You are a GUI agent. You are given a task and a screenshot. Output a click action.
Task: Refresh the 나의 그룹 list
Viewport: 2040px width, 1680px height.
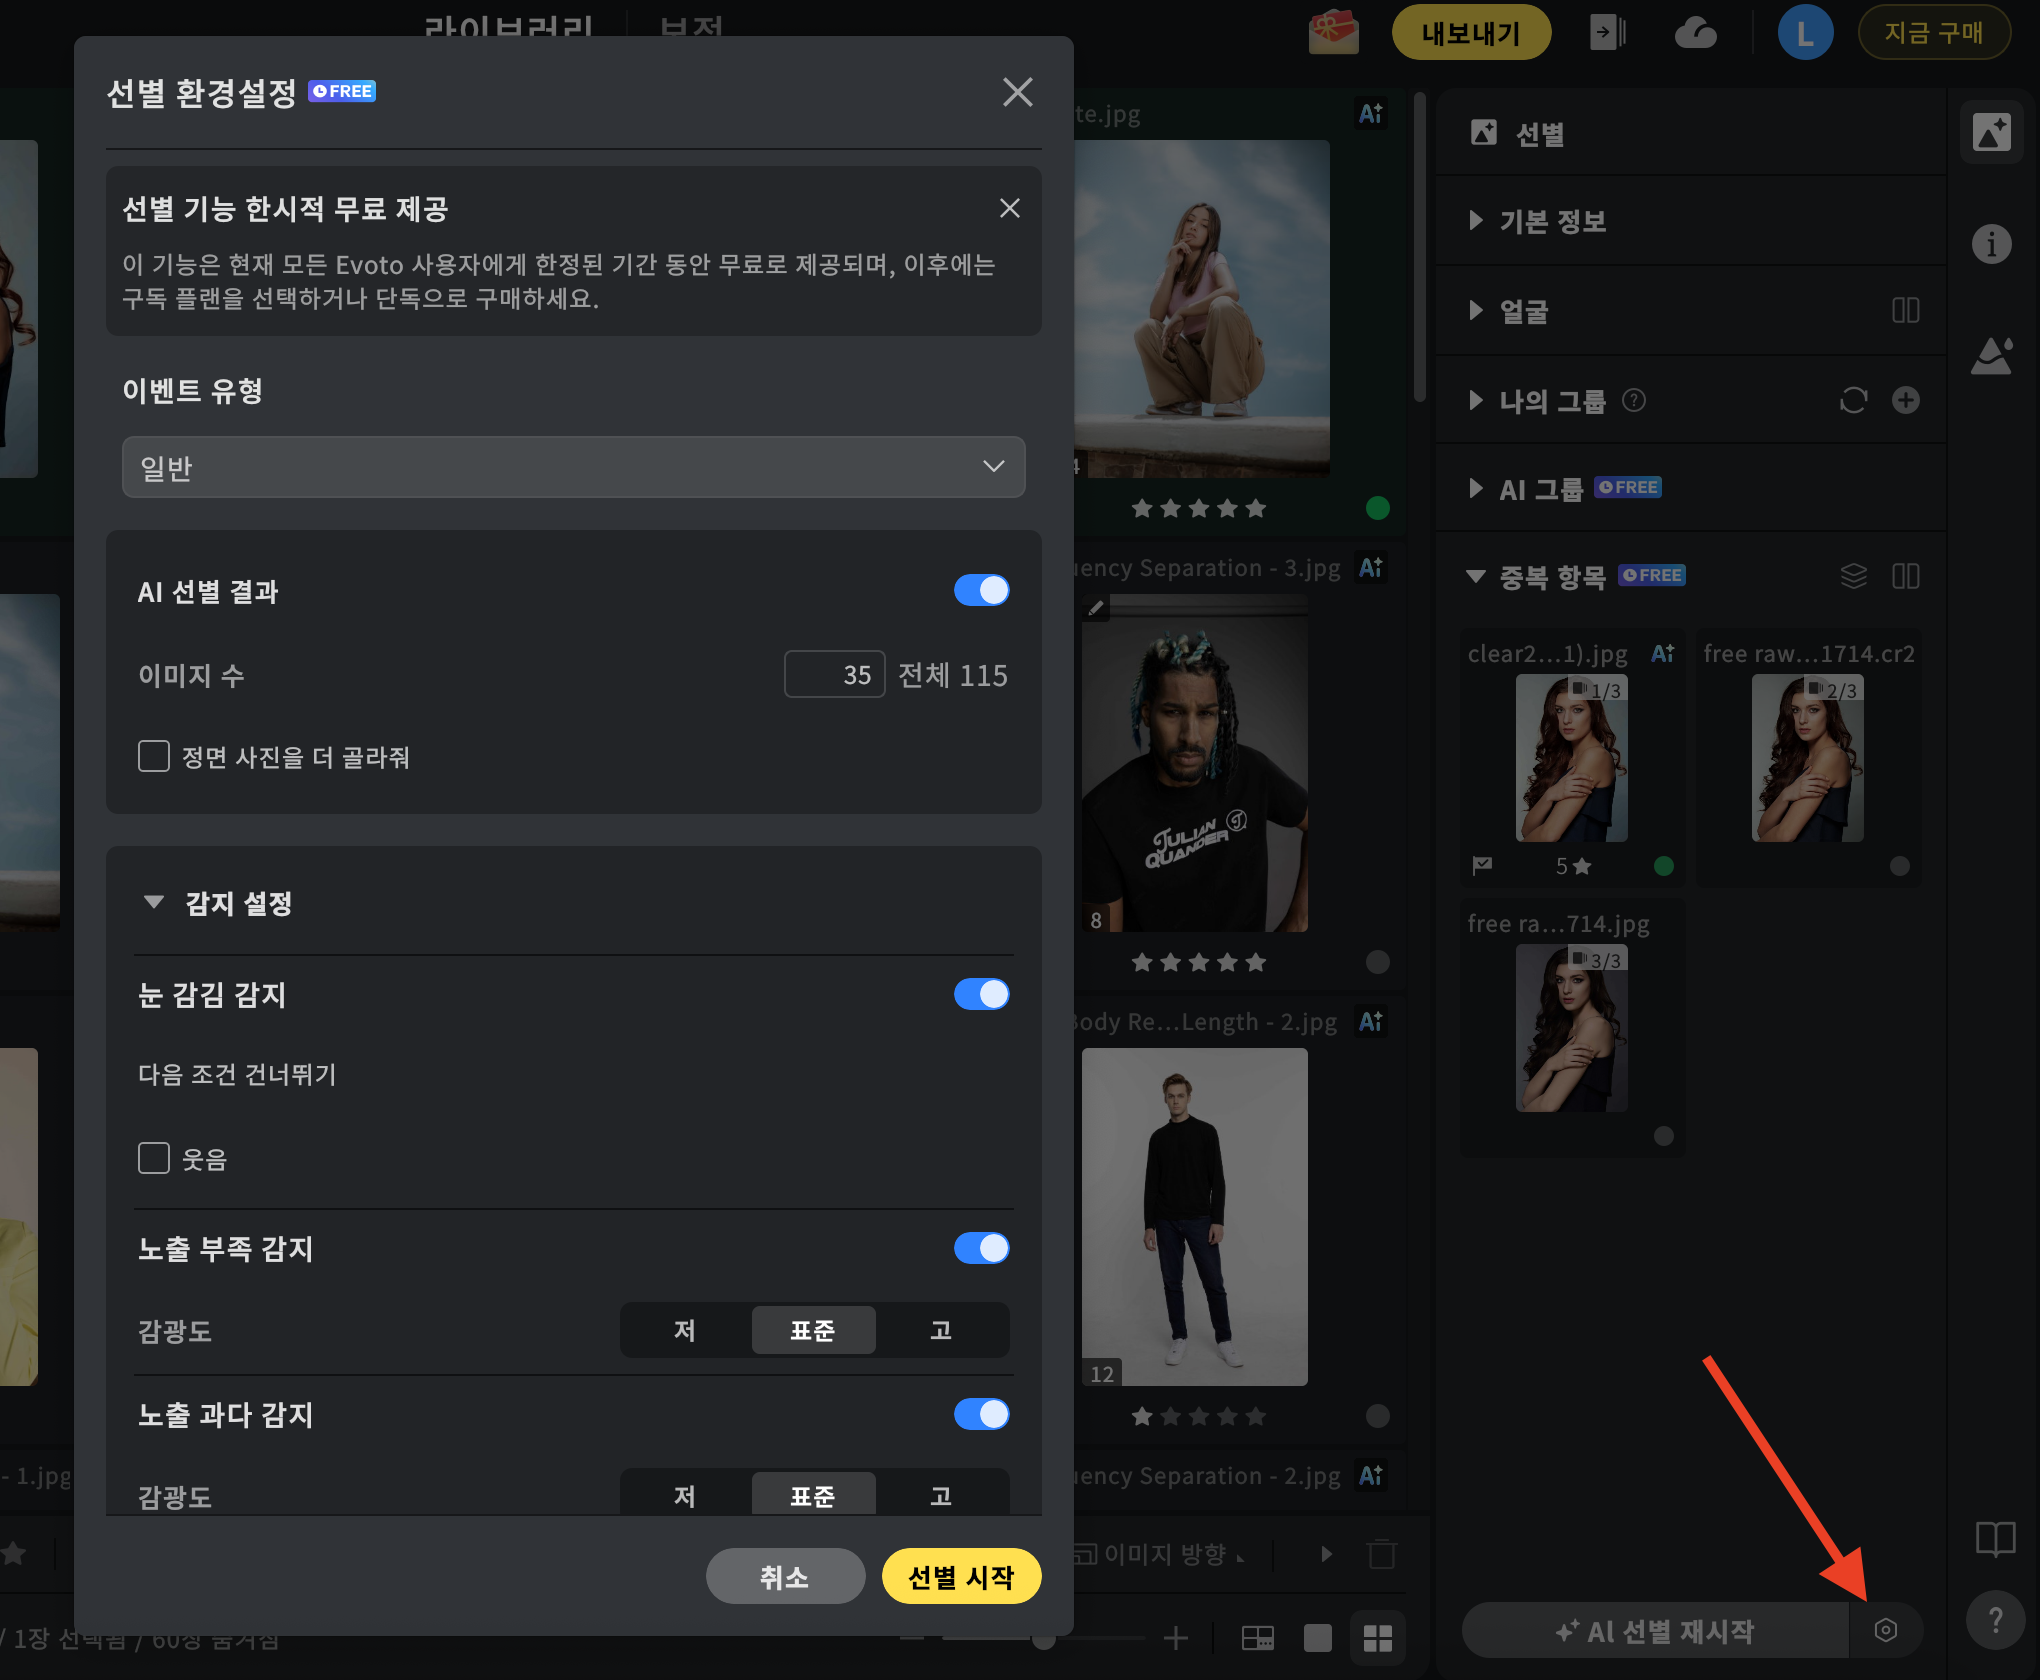[x=1853, y=400]
